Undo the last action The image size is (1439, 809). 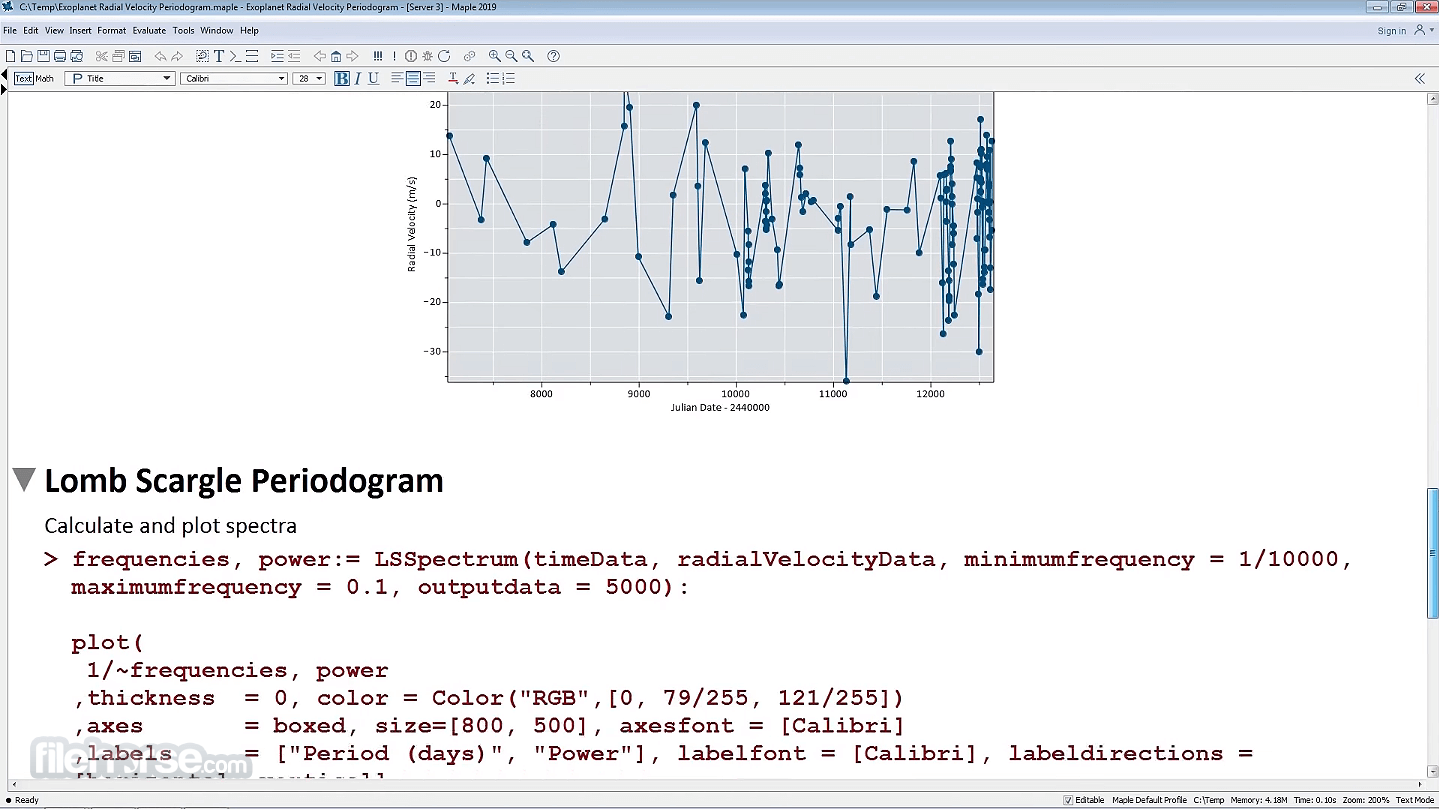(160, 56)
